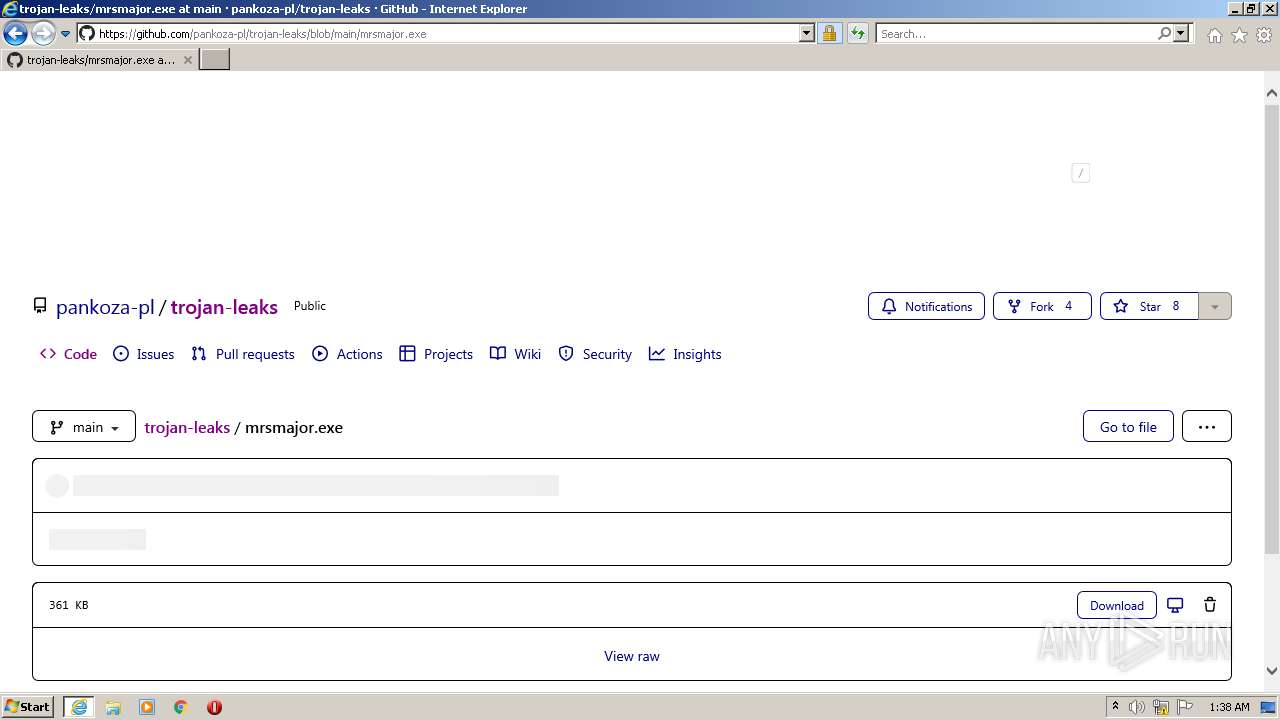Click trojan-leaks breadcrumb link
The width and height of the screenshot is (1280, 720).
coord(187,427)
